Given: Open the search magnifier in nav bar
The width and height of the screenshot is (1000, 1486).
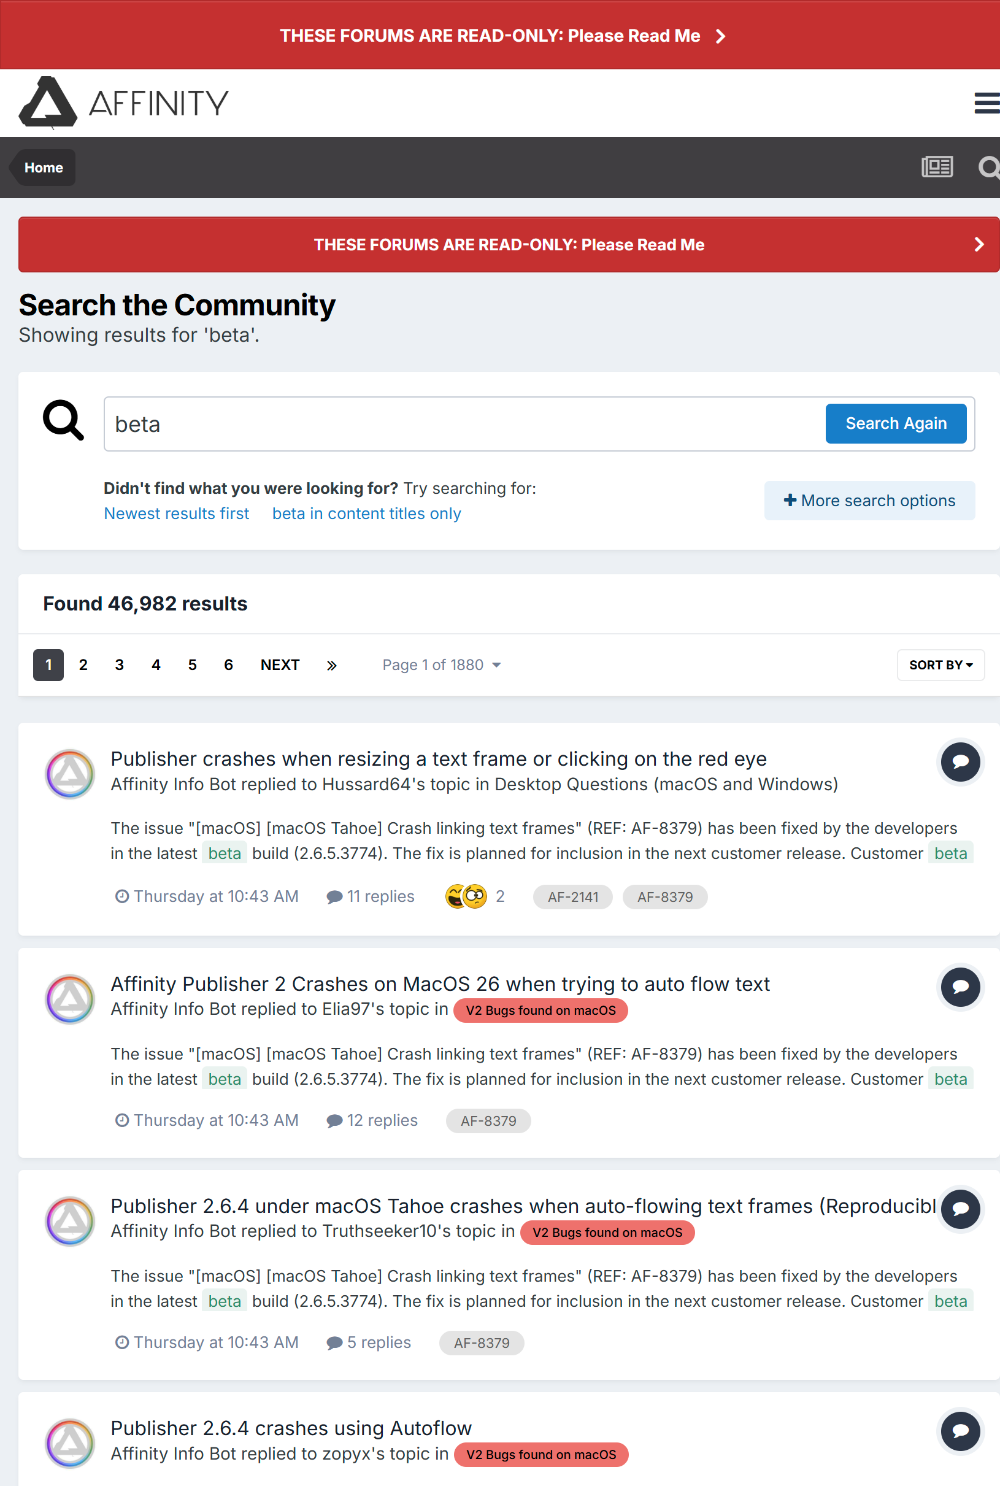Looking at the screenshot, I should click(x=989, y=167).
